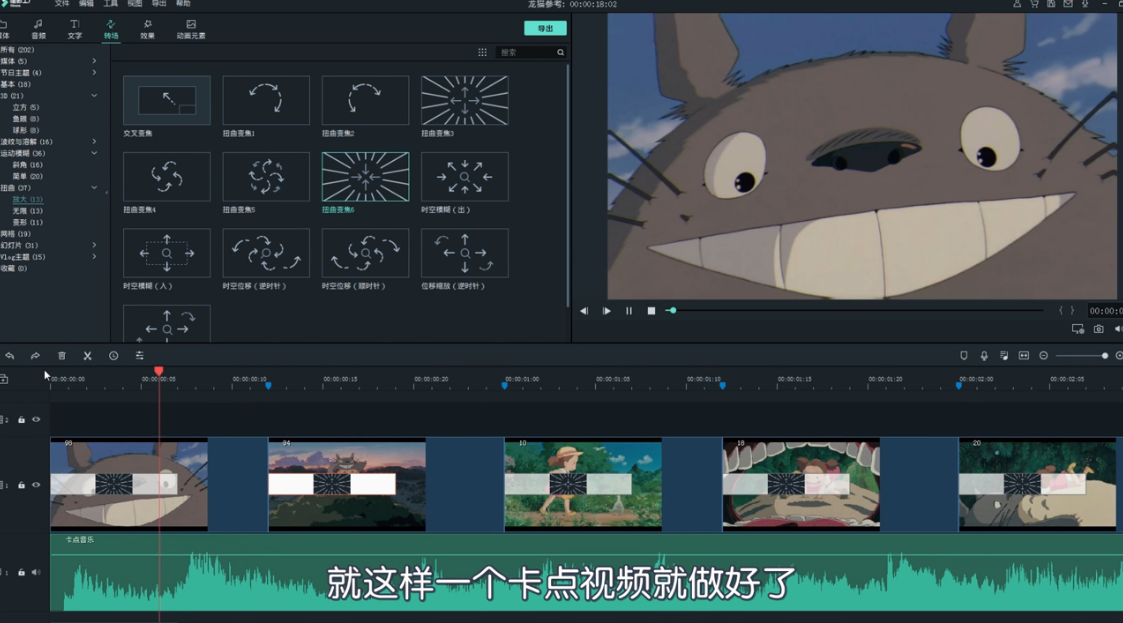1123x623 pixels.
Task: Click the add track icon left of ruler
Action: coord(4,379)
